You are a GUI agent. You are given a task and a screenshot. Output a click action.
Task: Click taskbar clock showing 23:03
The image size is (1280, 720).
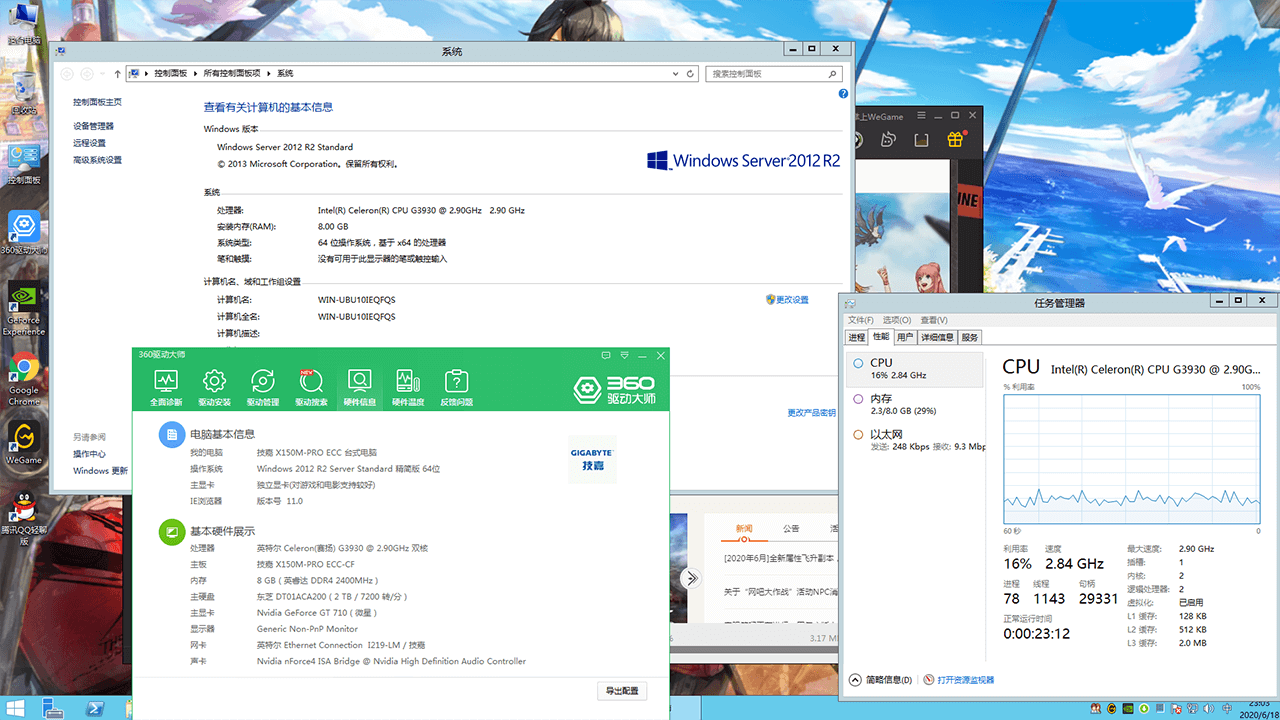pyautogui.click(x=1258, y=709)
